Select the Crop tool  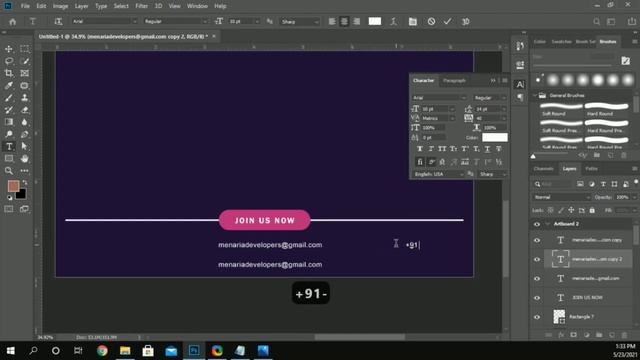pos(9,73)
